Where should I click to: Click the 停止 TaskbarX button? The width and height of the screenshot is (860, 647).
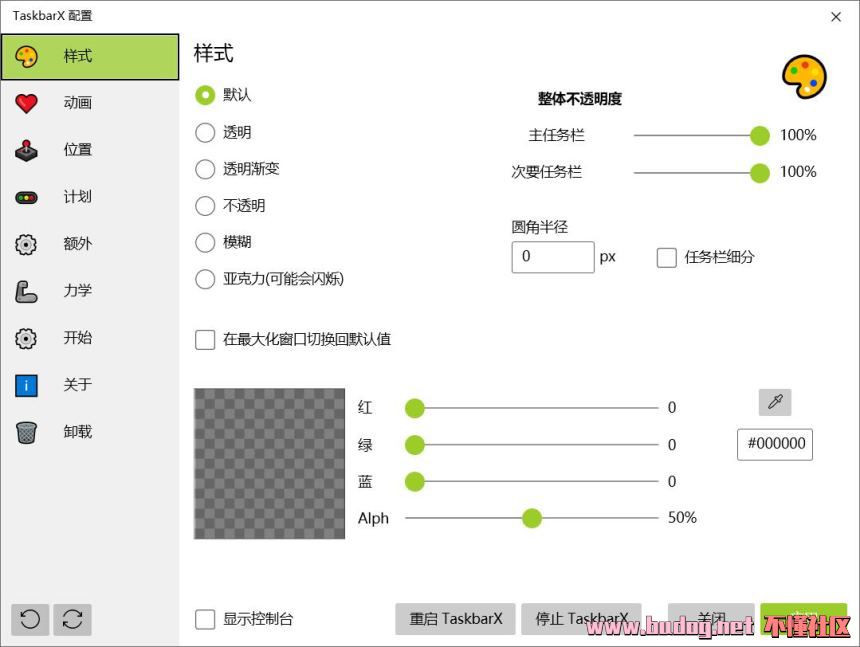point(581,619)
